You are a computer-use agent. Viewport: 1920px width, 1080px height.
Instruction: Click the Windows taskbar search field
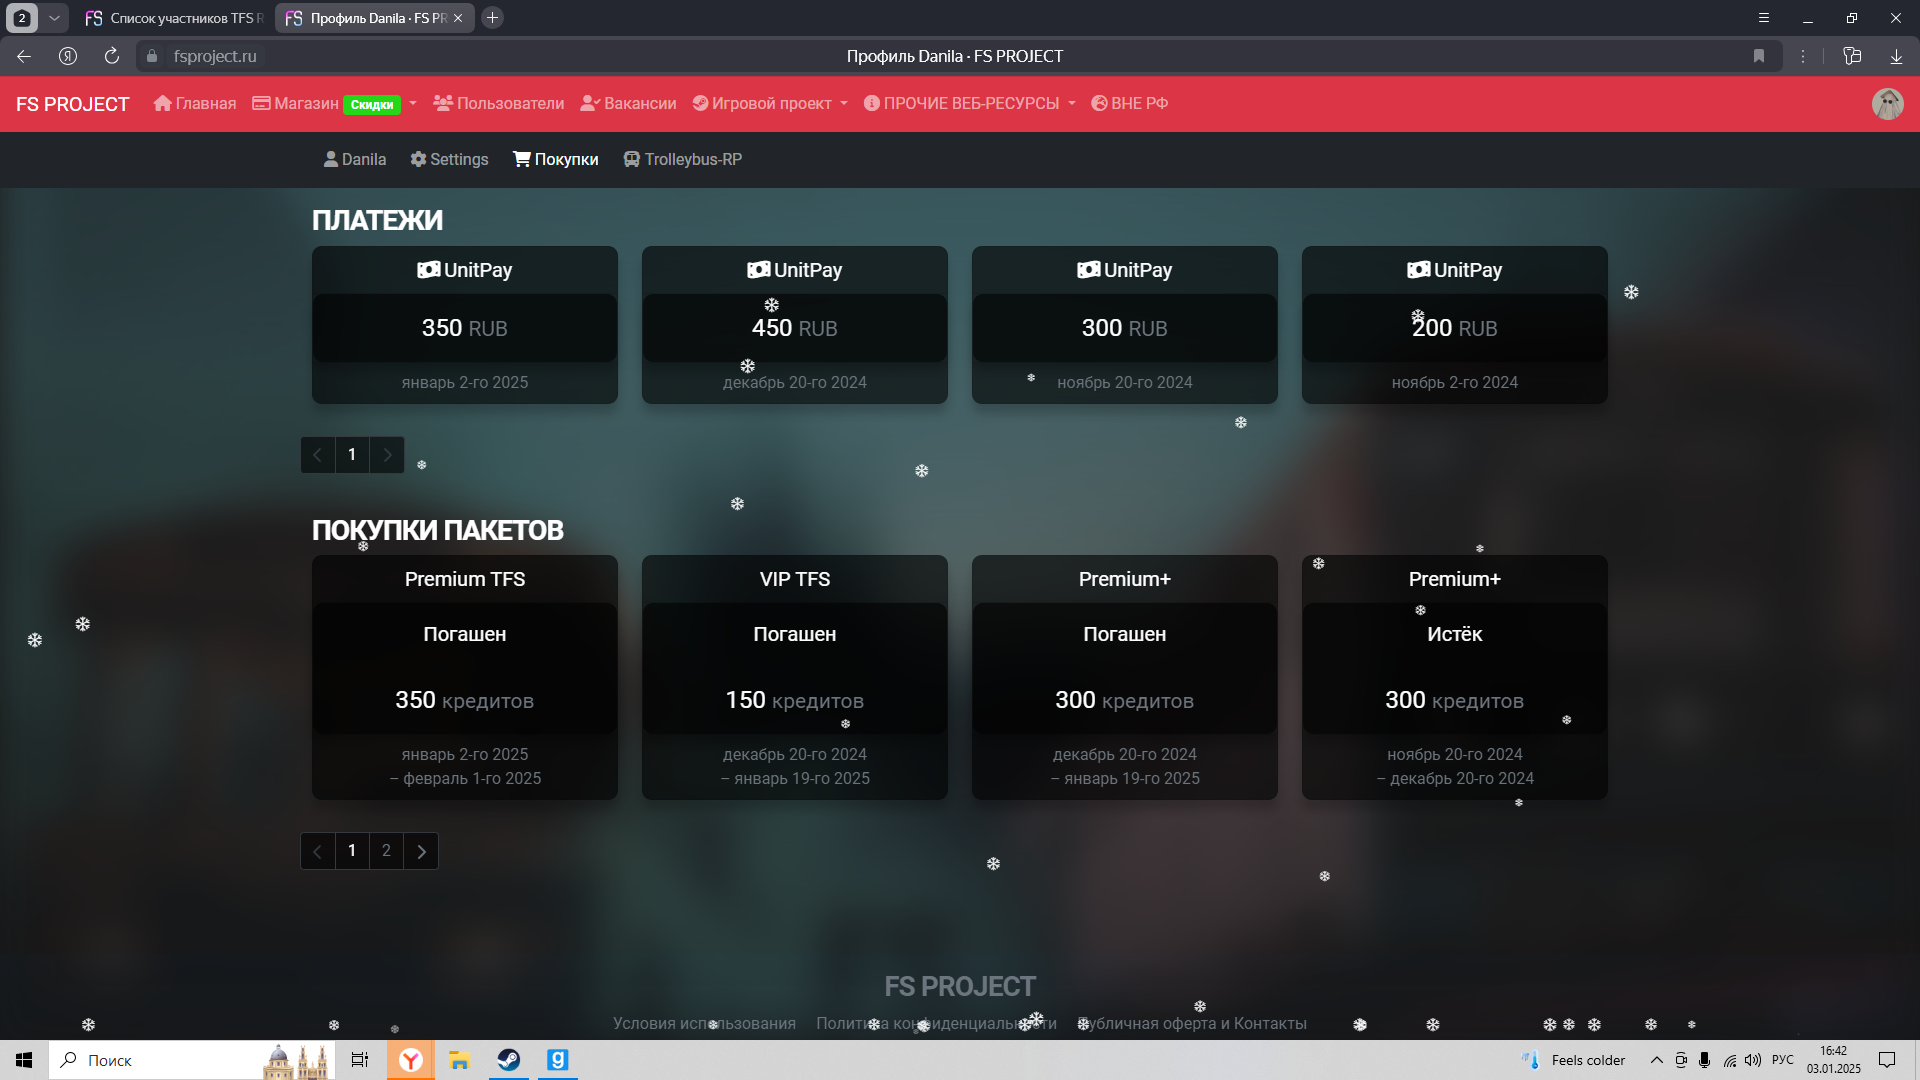[160, 1060]
